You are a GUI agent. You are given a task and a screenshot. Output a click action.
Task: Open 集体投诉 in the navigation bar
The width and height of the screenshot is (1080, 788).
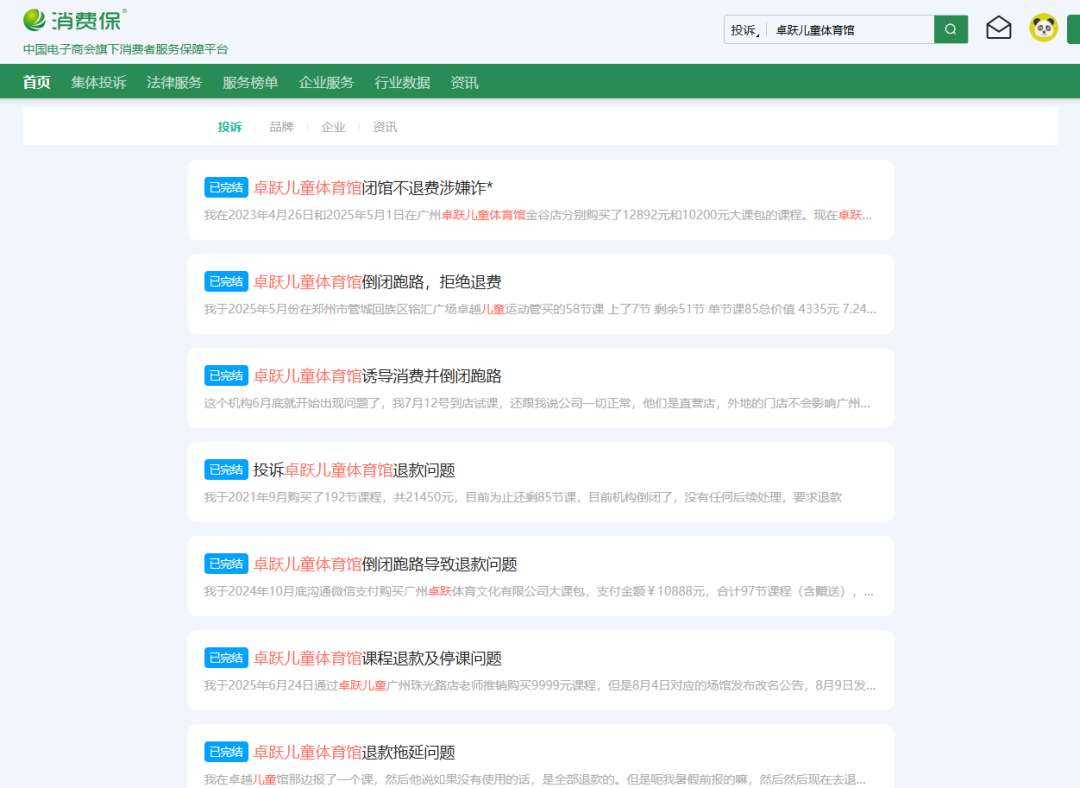point(99,82)
